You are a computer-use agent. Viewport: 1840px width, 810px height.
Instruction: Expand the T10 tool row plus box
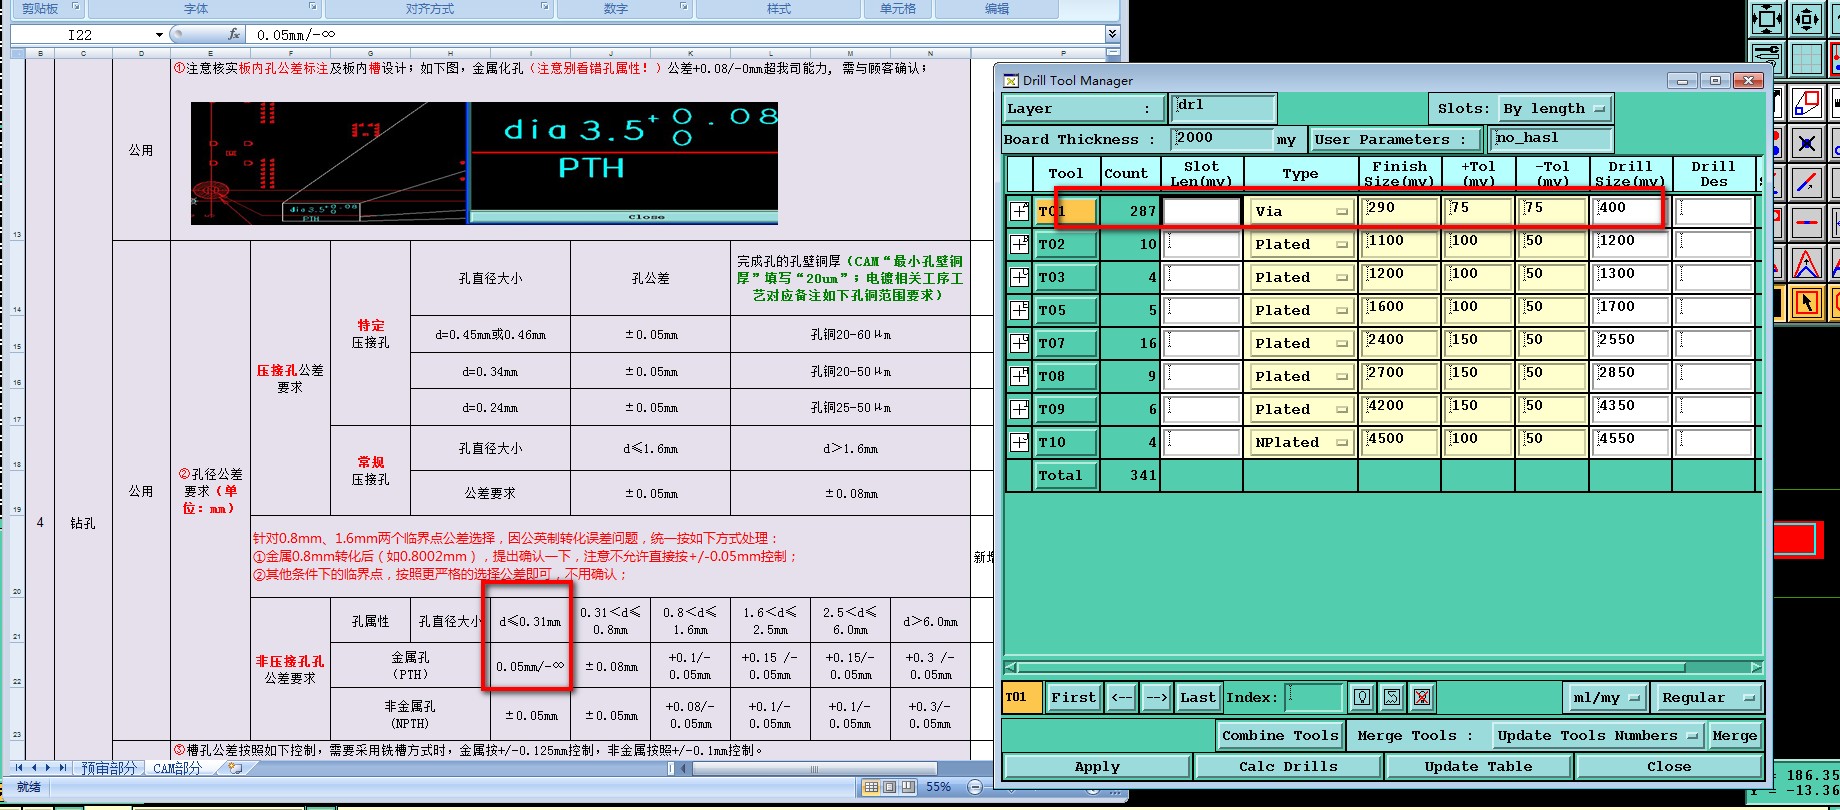(1019, 442)
